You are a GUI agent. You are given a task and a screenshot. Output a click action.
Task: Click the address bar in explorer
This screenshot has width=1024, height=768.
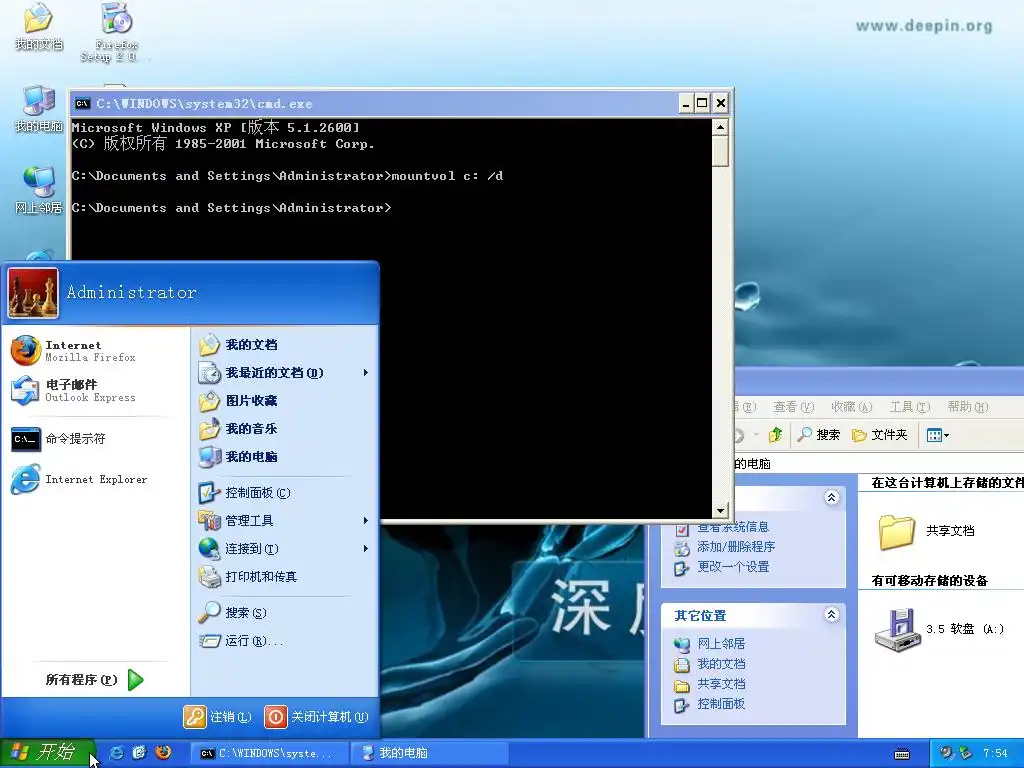(x=878, y=464)
